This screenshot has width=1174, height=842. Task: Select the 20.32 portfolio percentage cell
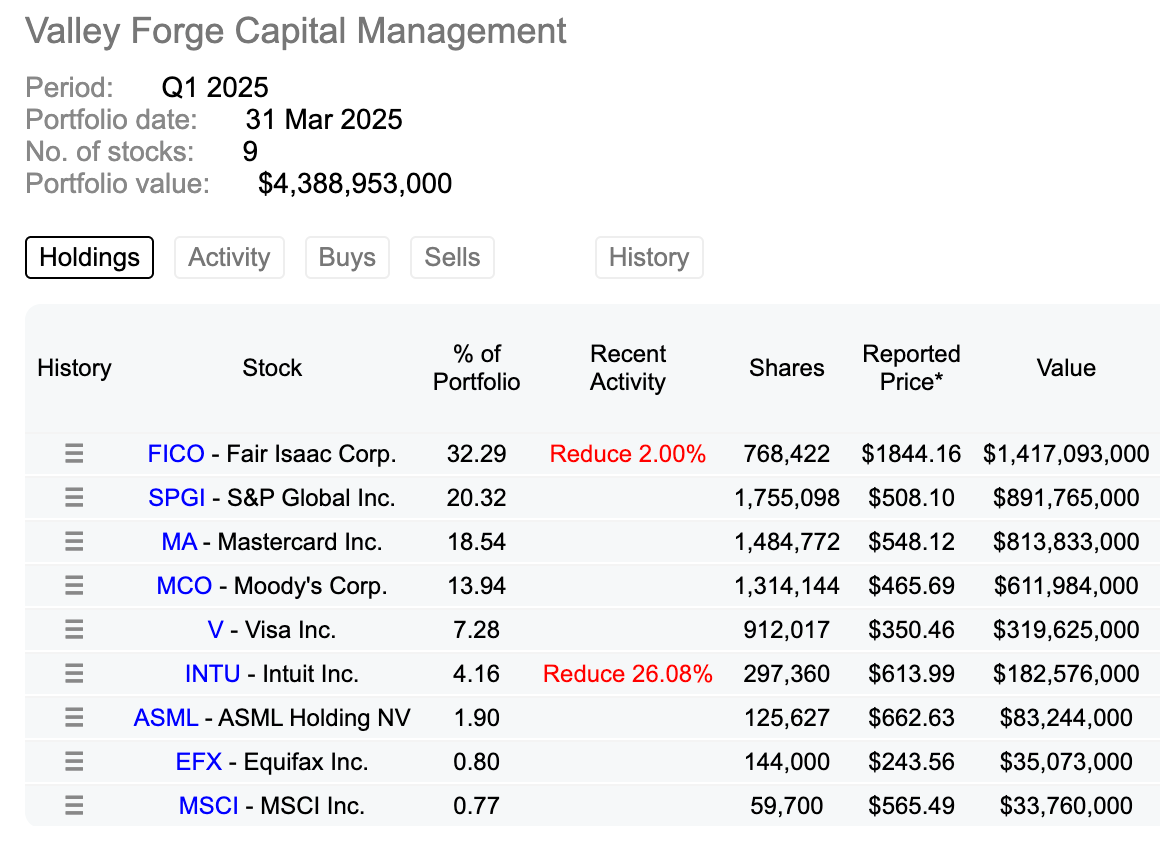[x=476, y=498]
